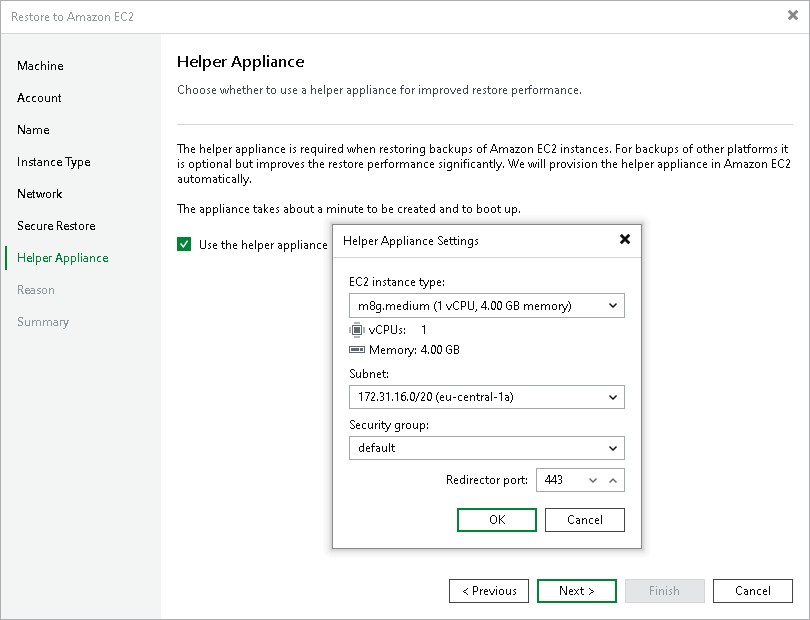Click the Helper Appliance Settings title
This screenshot has width=810, height=620.
411,241
